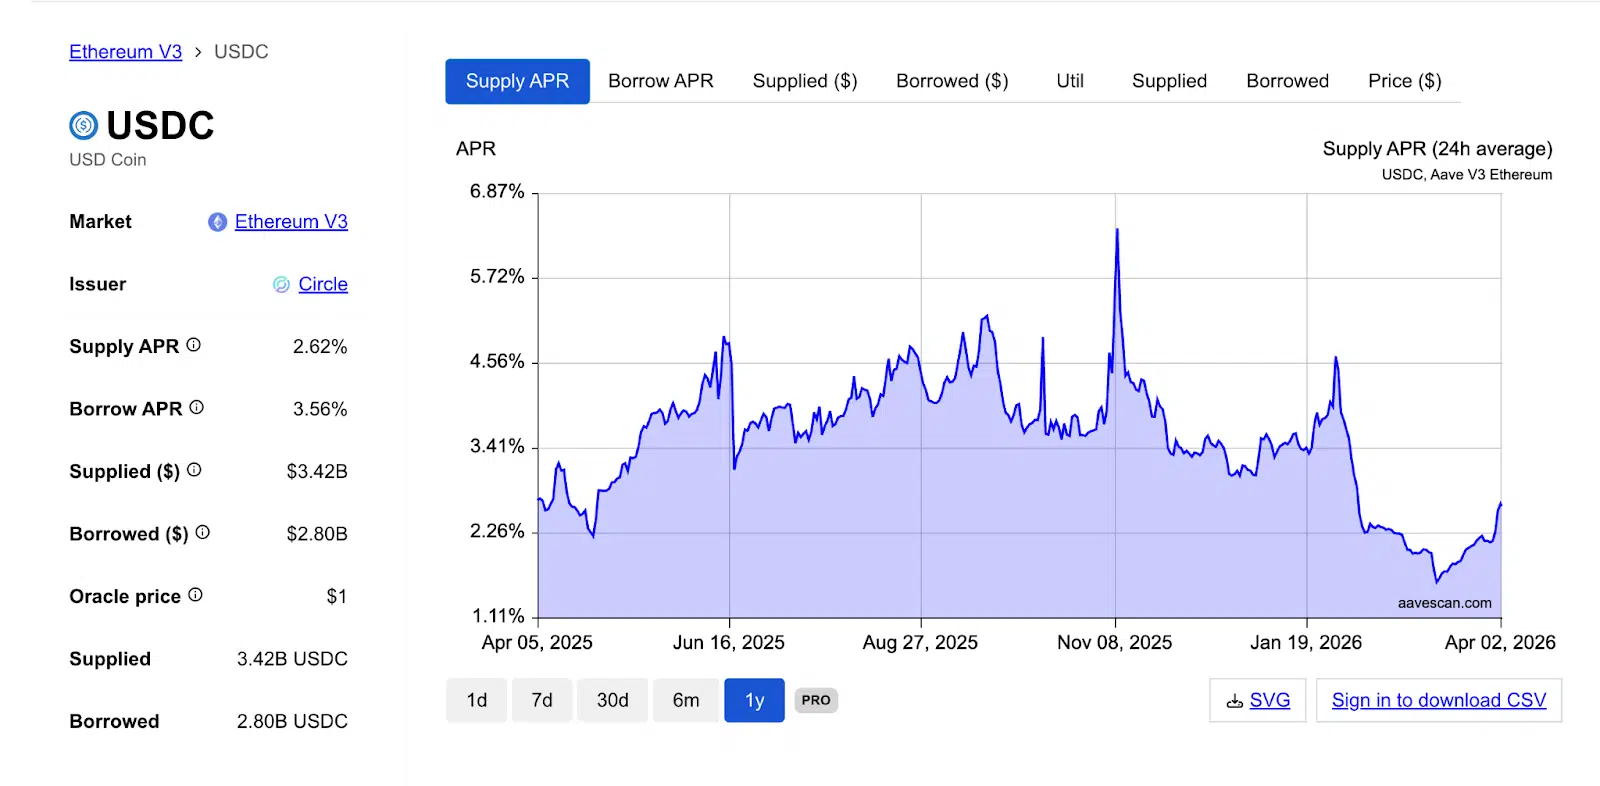Click the Aug 27, 2025 axis label
The width and height of the screenshot is (1600, 786).
(920, 643)
